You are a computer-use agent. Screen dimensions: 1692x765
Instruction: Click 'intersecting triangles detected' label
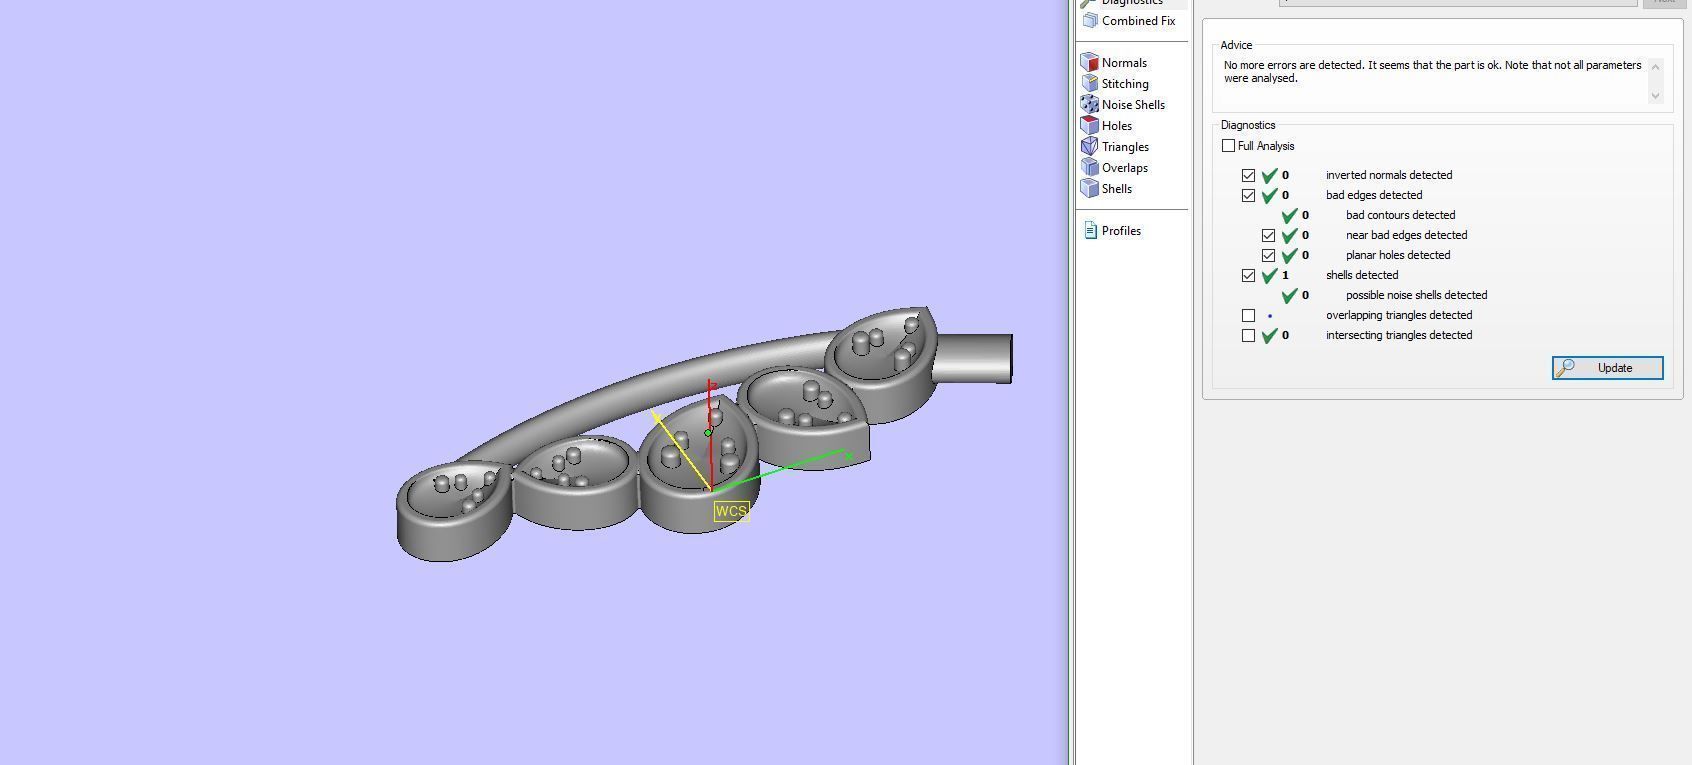1399,335
